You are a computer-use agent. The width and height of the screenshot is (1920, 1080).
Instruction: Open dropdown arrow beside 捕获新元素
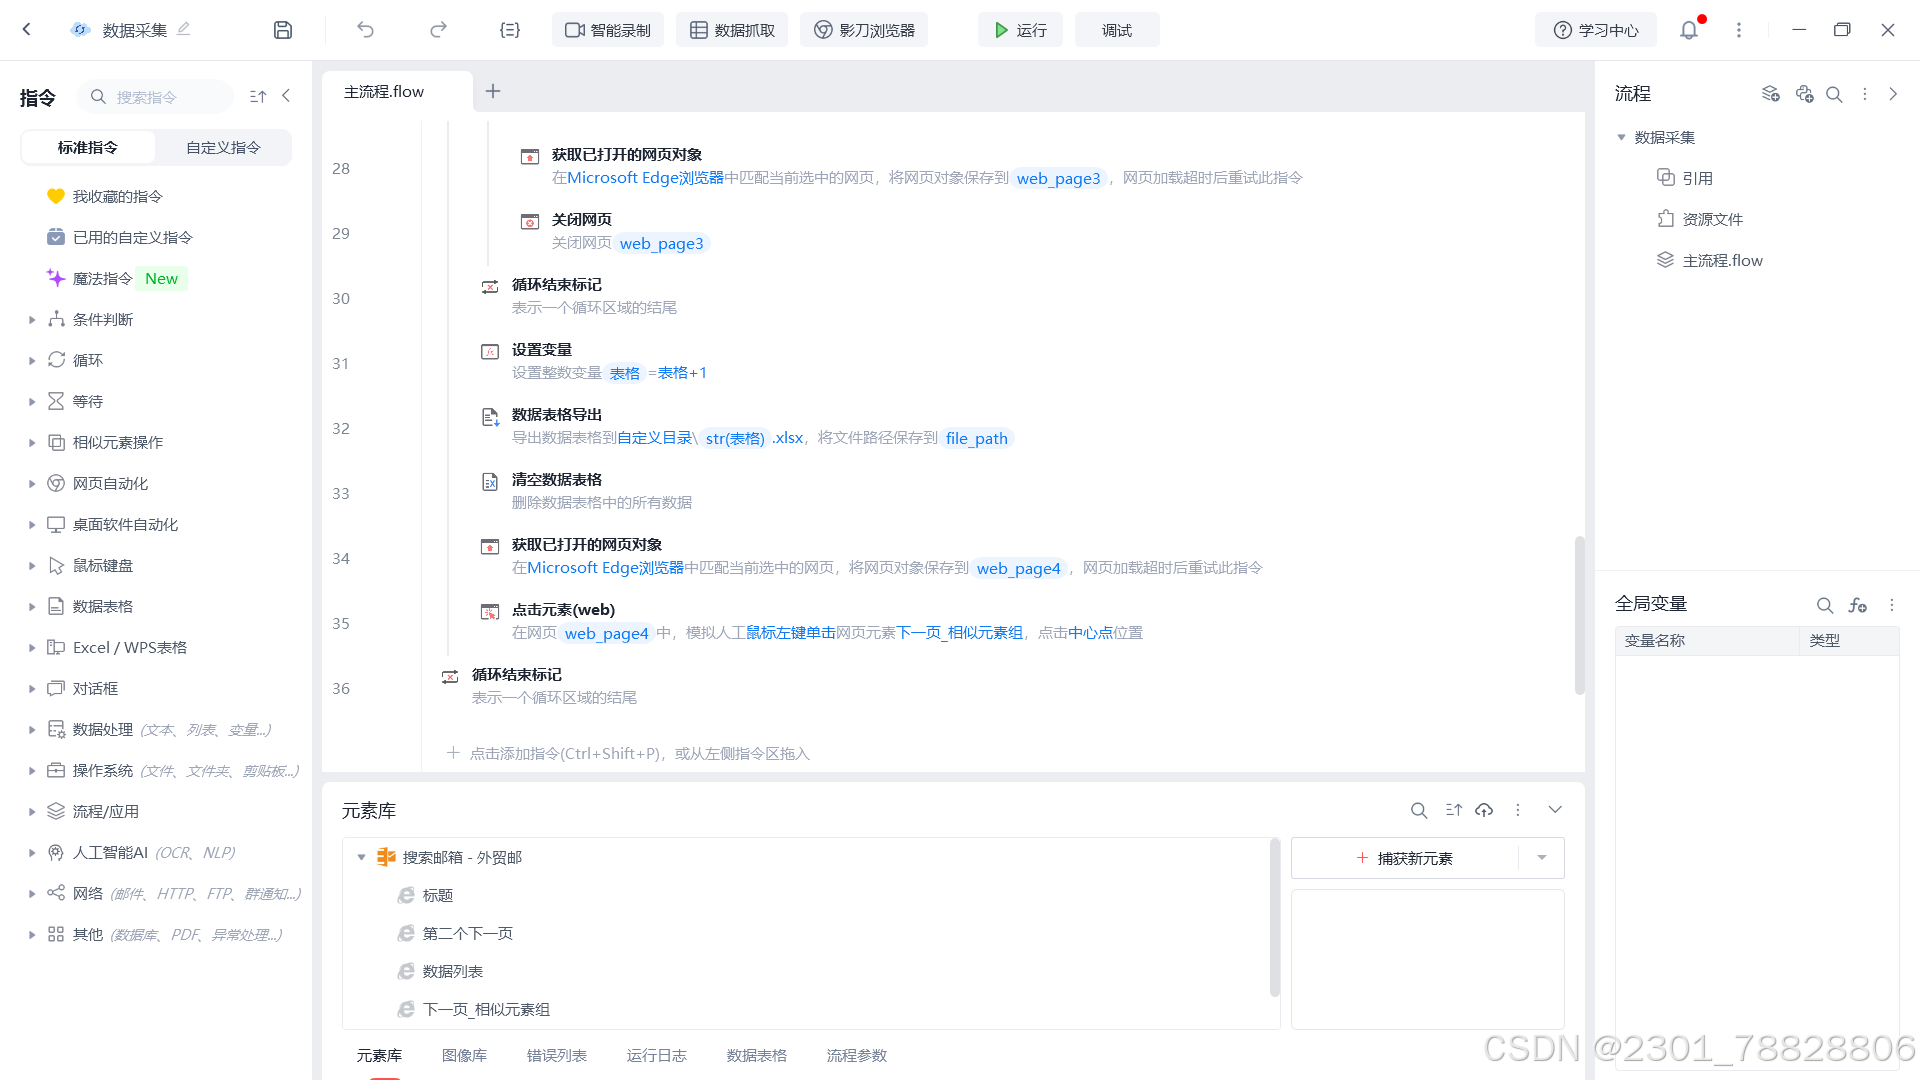(1542, 858)
